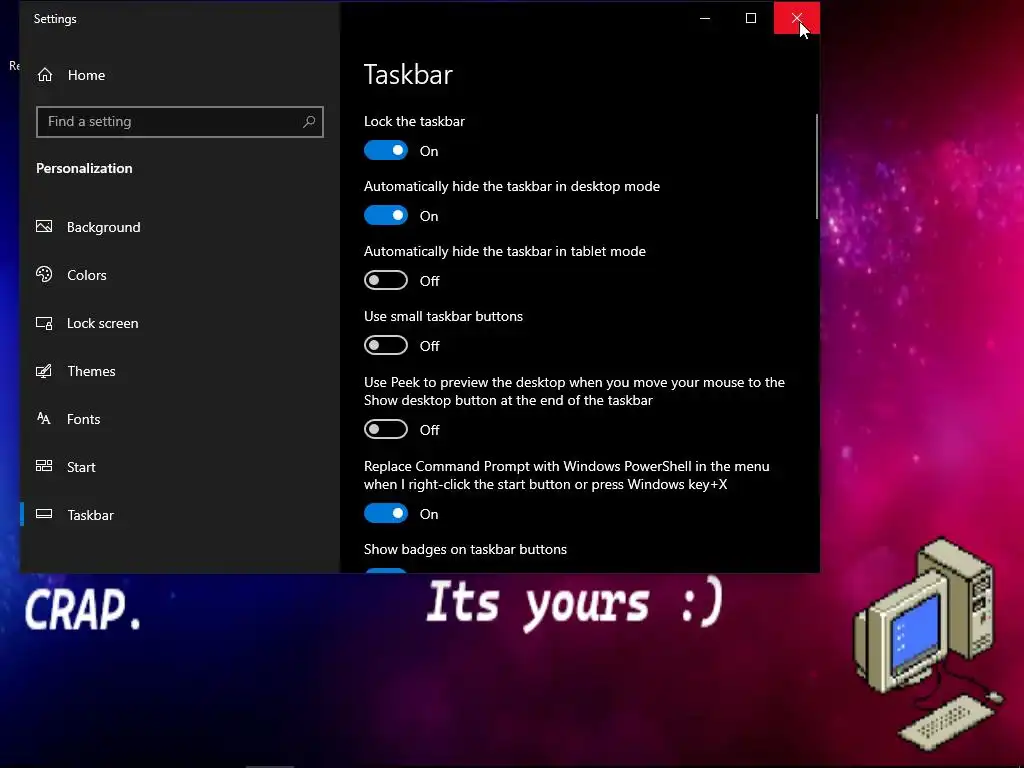Viewport: 1024px width, 768px height.
Task: Select Start in the sidebar
Action: coord(180,467)
